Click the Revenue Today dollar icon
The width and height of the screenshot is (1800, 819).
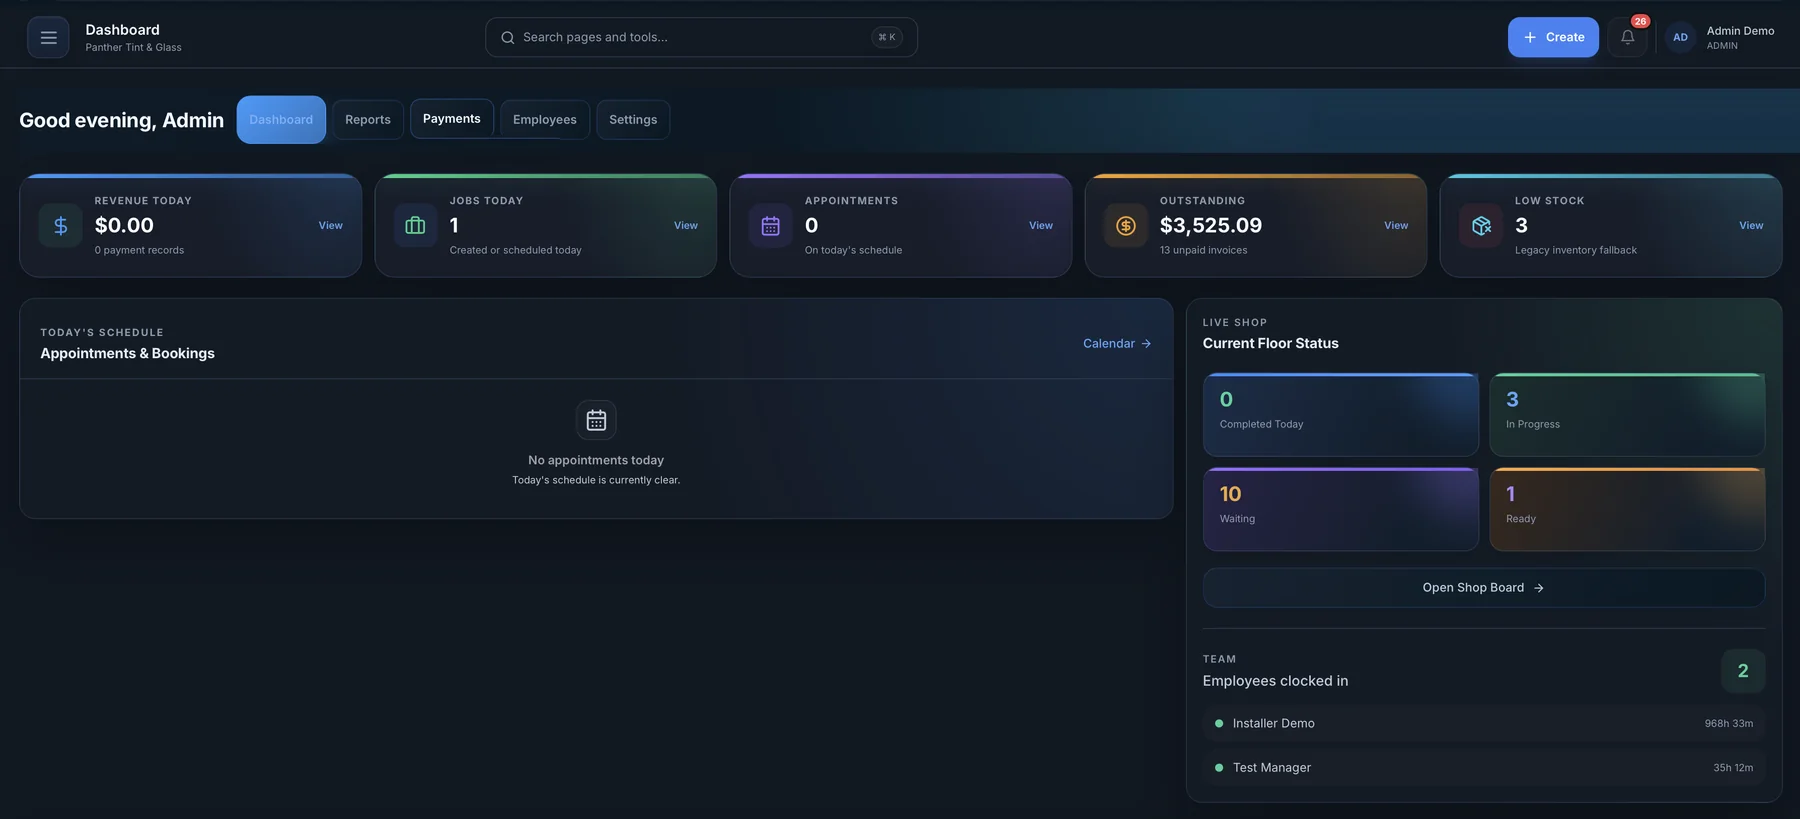(x=61, y=225)
